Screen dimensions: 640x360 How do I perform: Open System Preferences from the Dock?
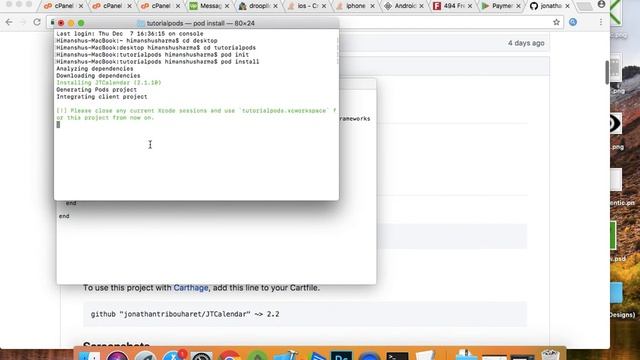pyautogui.click(x=201, y=355)
